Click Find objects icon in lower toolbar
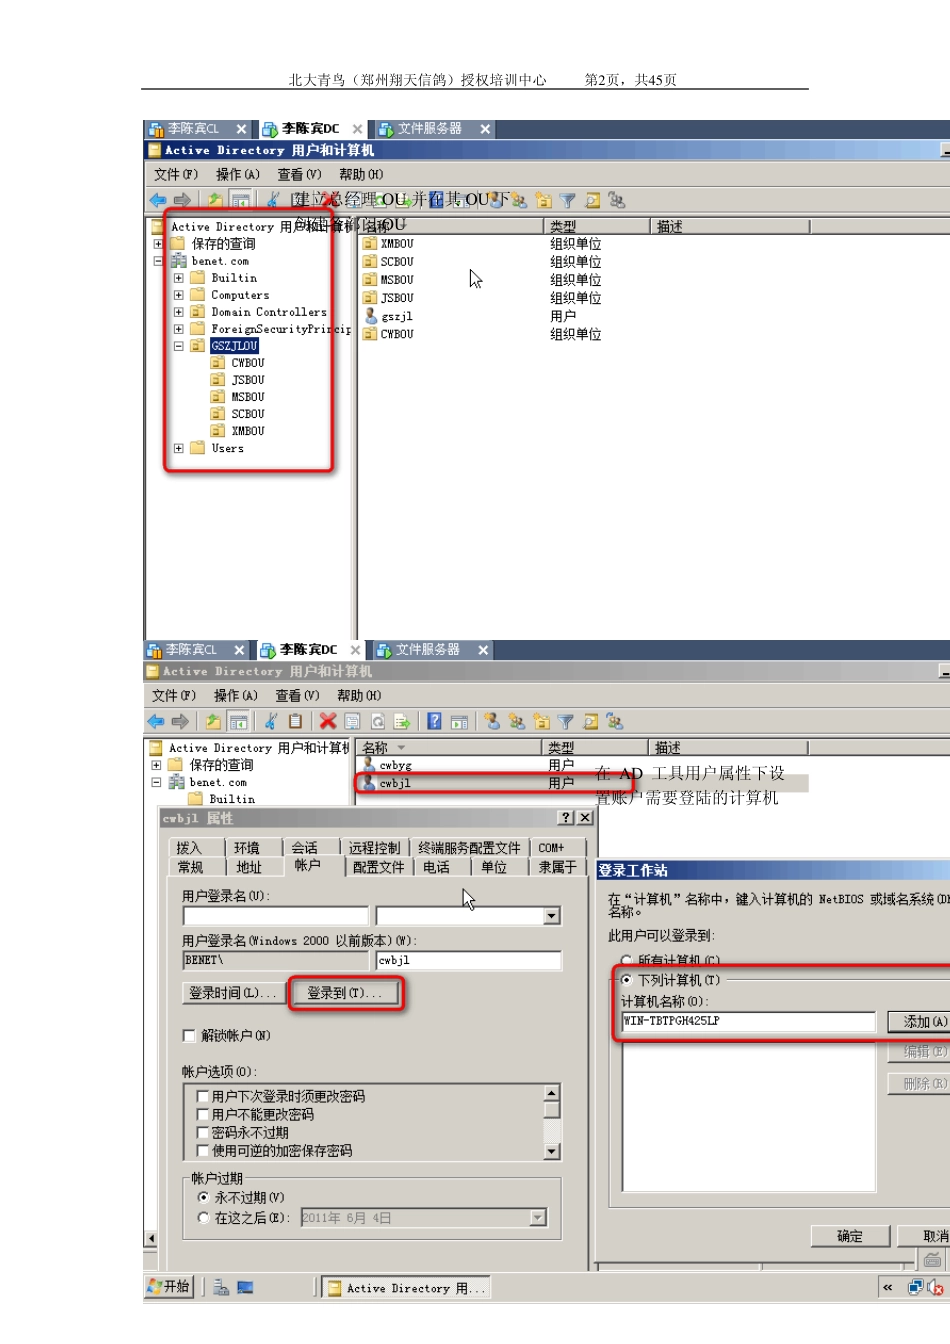The height and width of the screenshot is (1344, 950). click(590, 721)
